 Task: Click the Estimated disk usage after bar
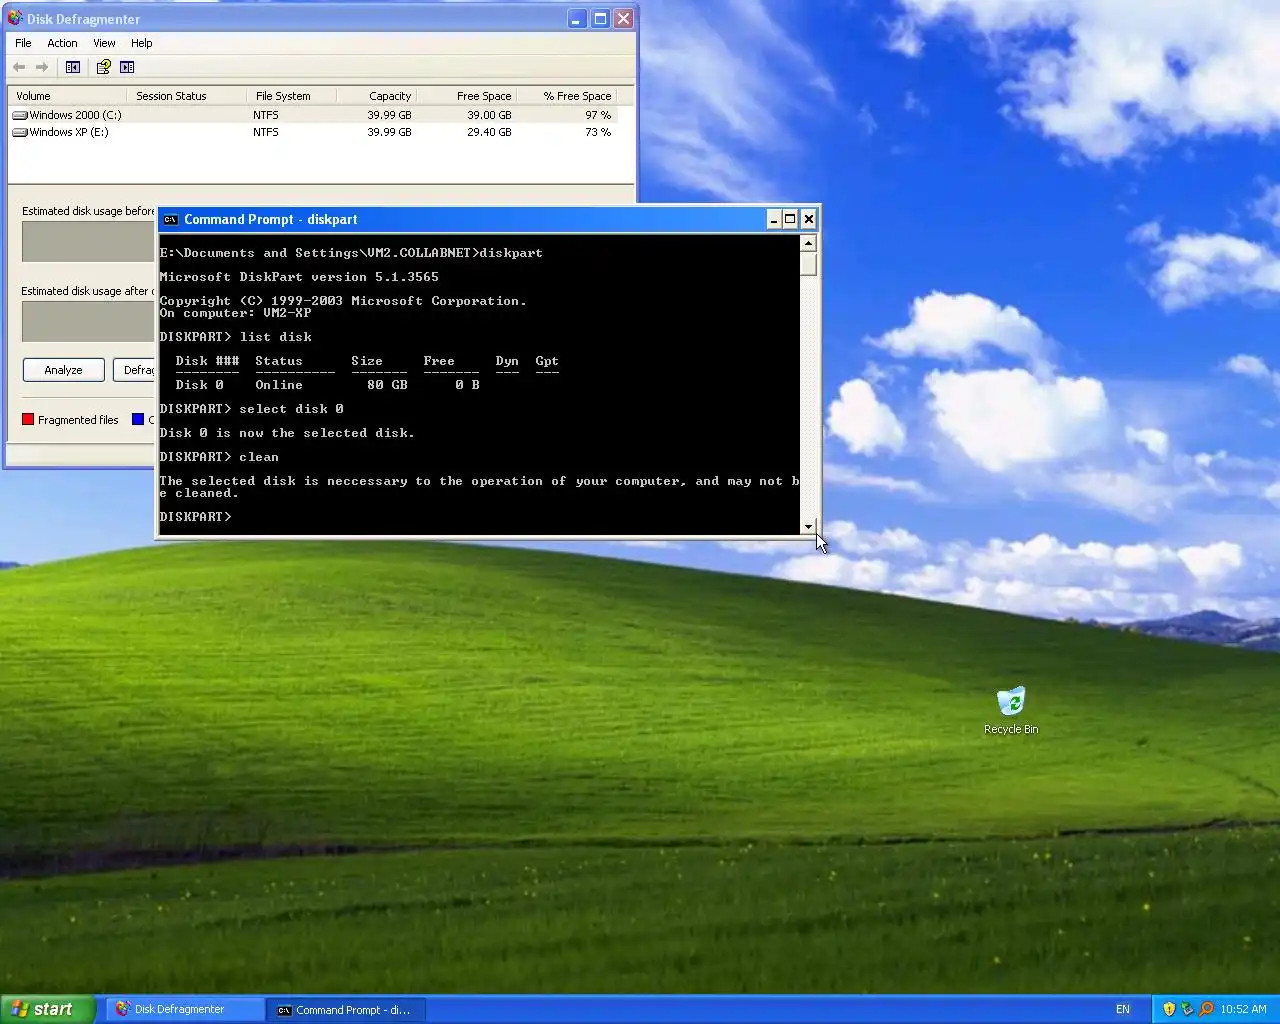click(88, 322)
